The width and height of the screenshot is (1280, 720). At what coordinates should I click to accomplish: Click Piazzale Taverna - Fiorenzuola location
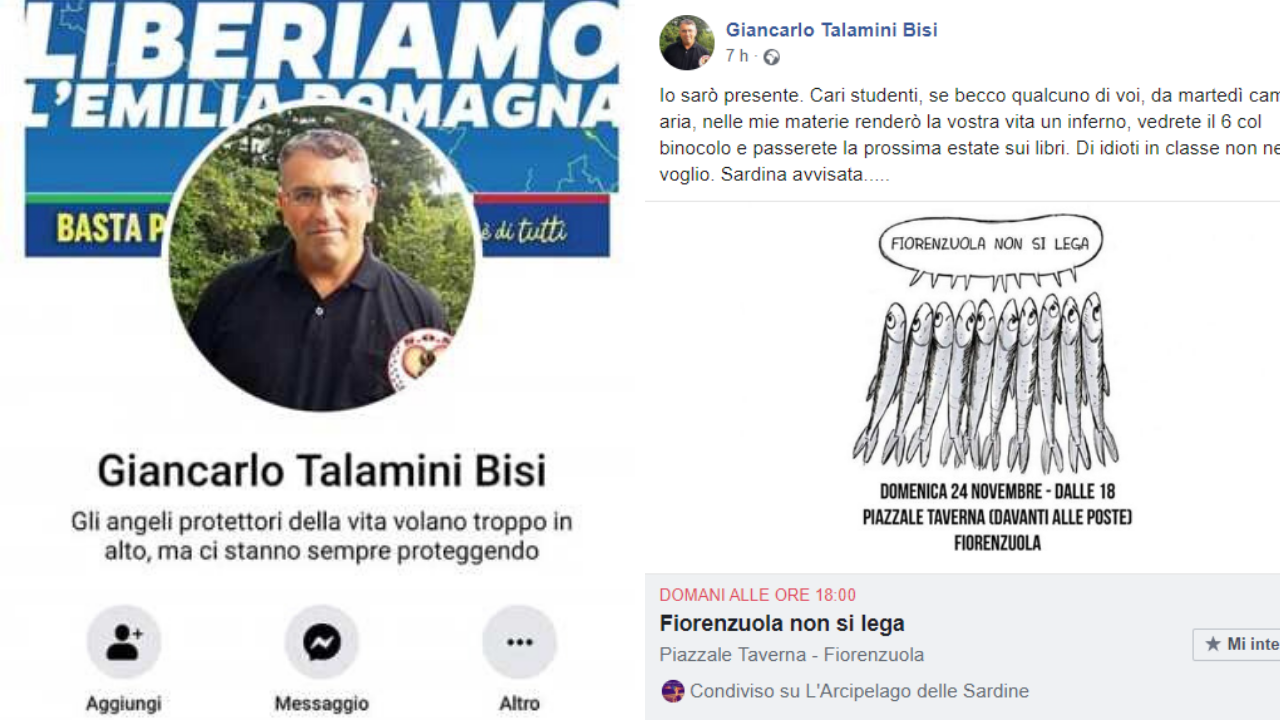(792, 655)
